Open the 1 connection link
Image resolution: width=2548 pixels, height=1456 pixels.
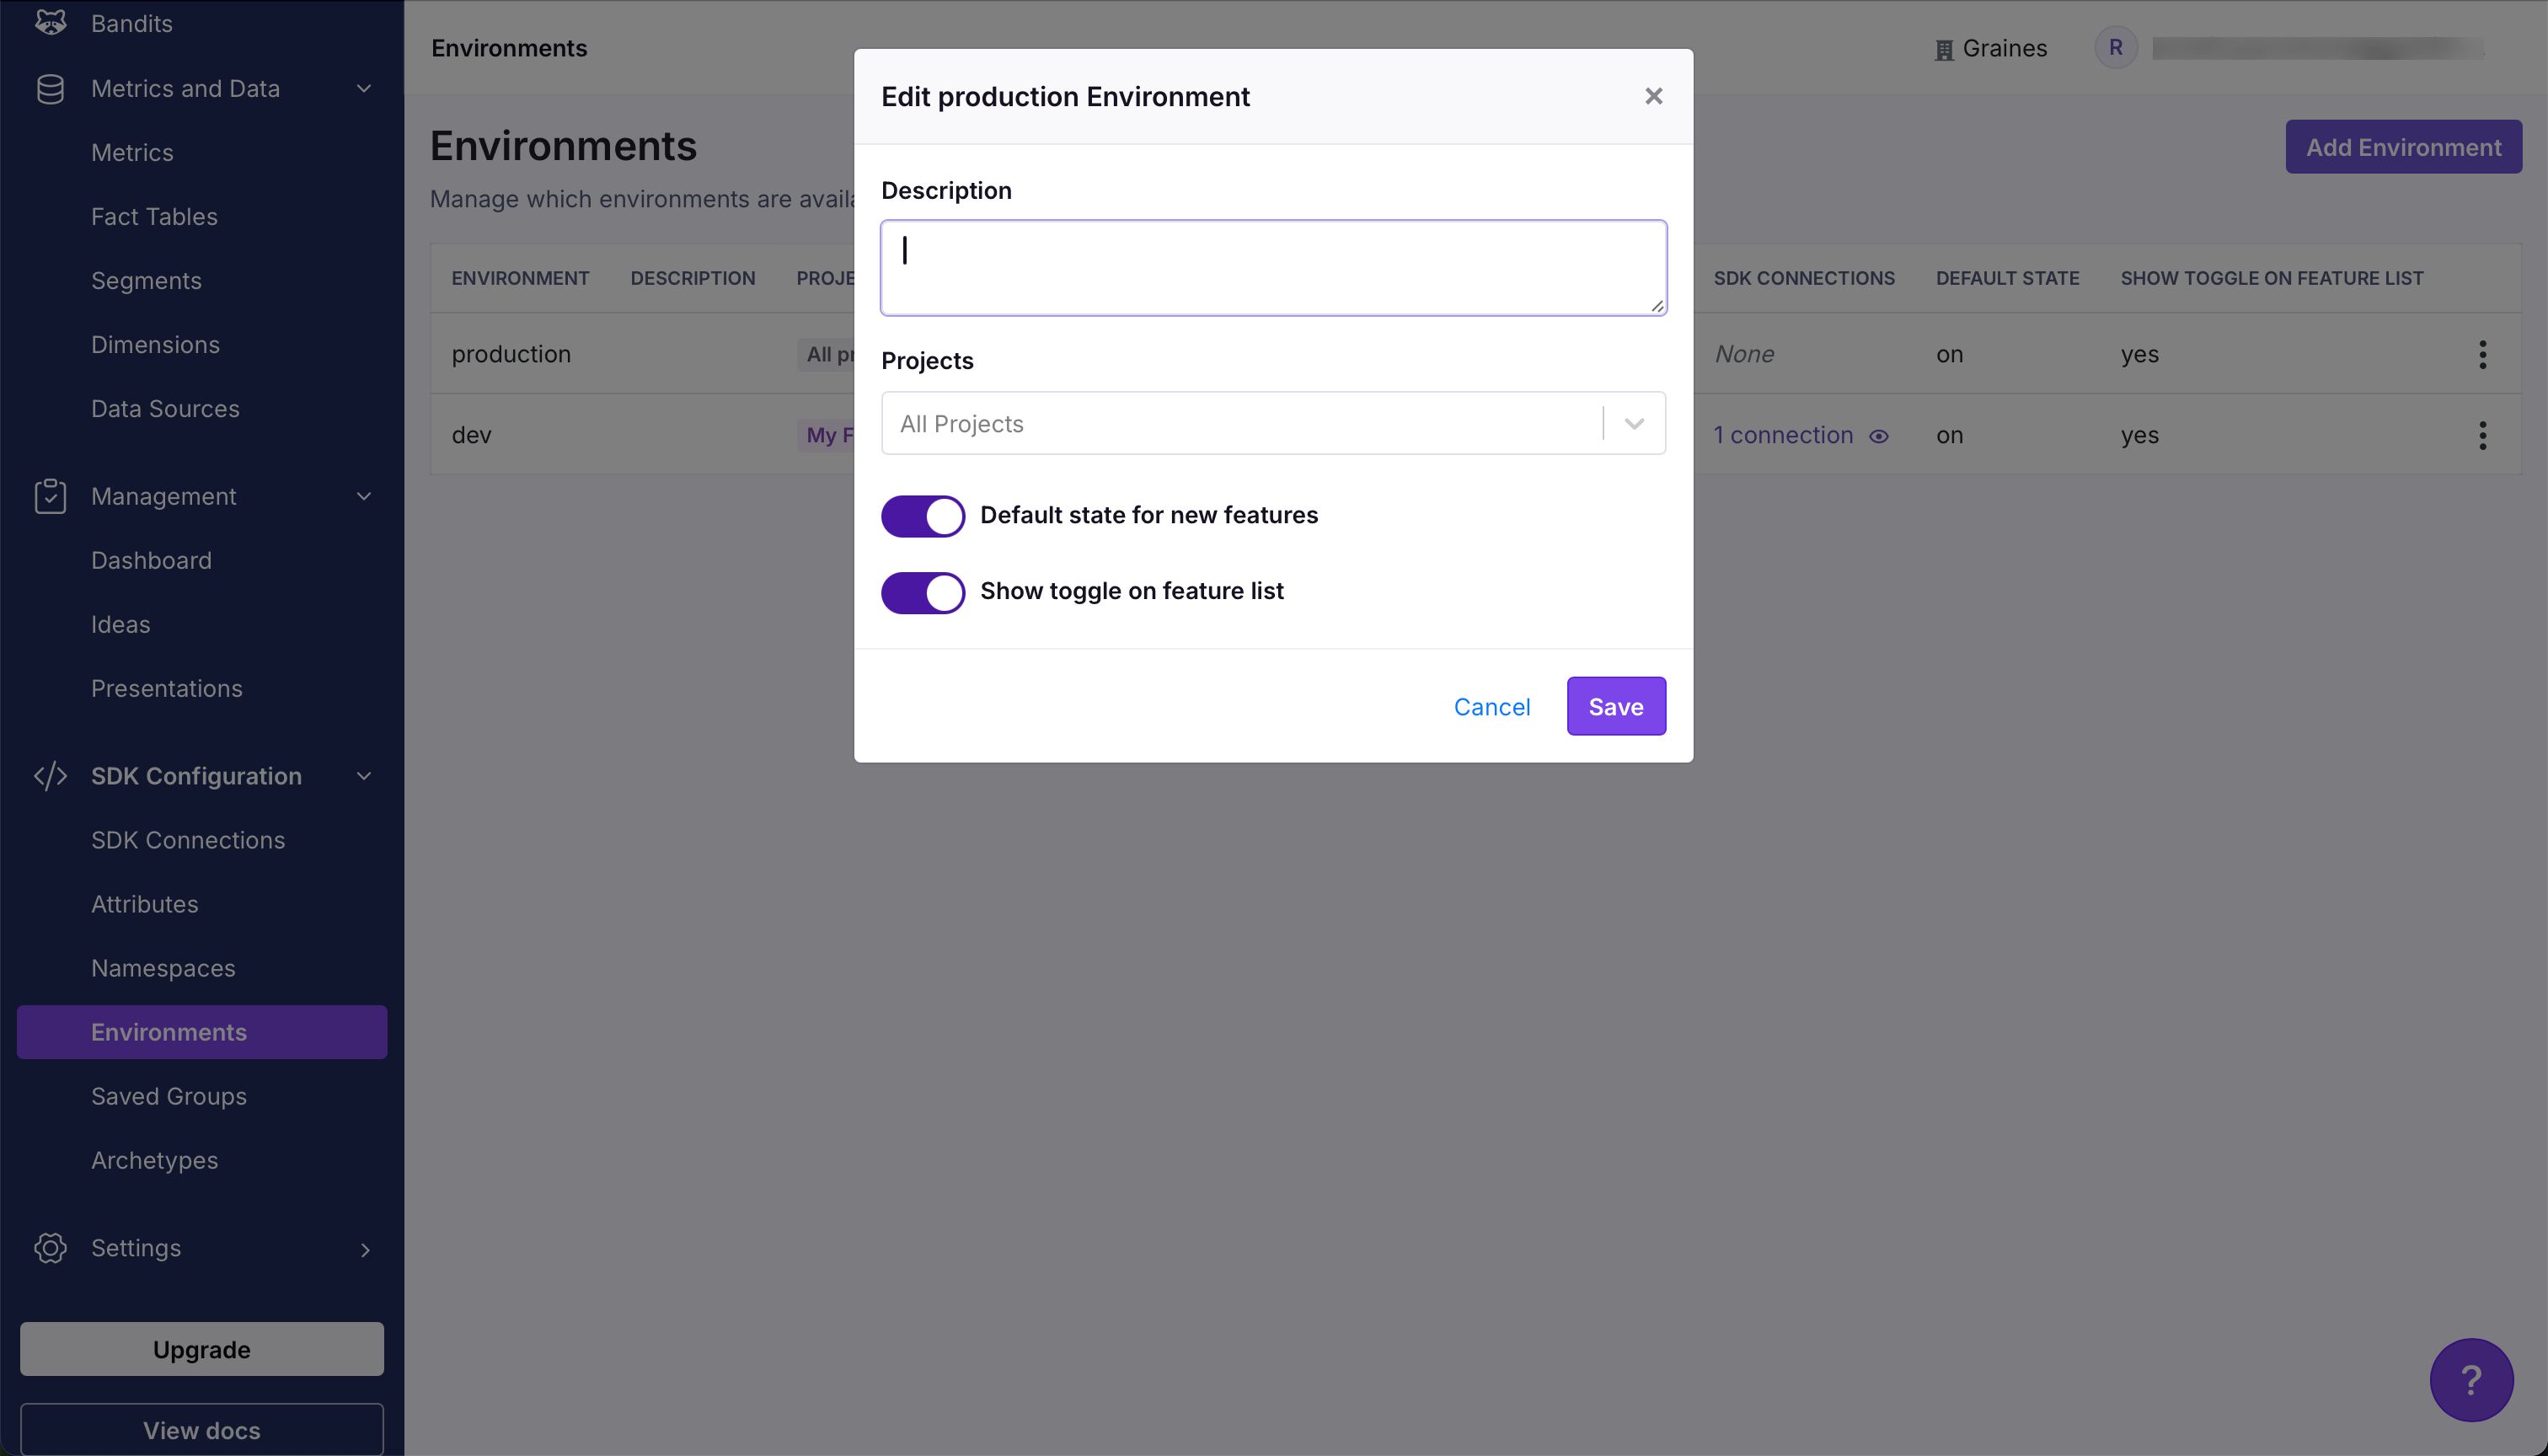pyautogui.click(x=1782, y=435)
